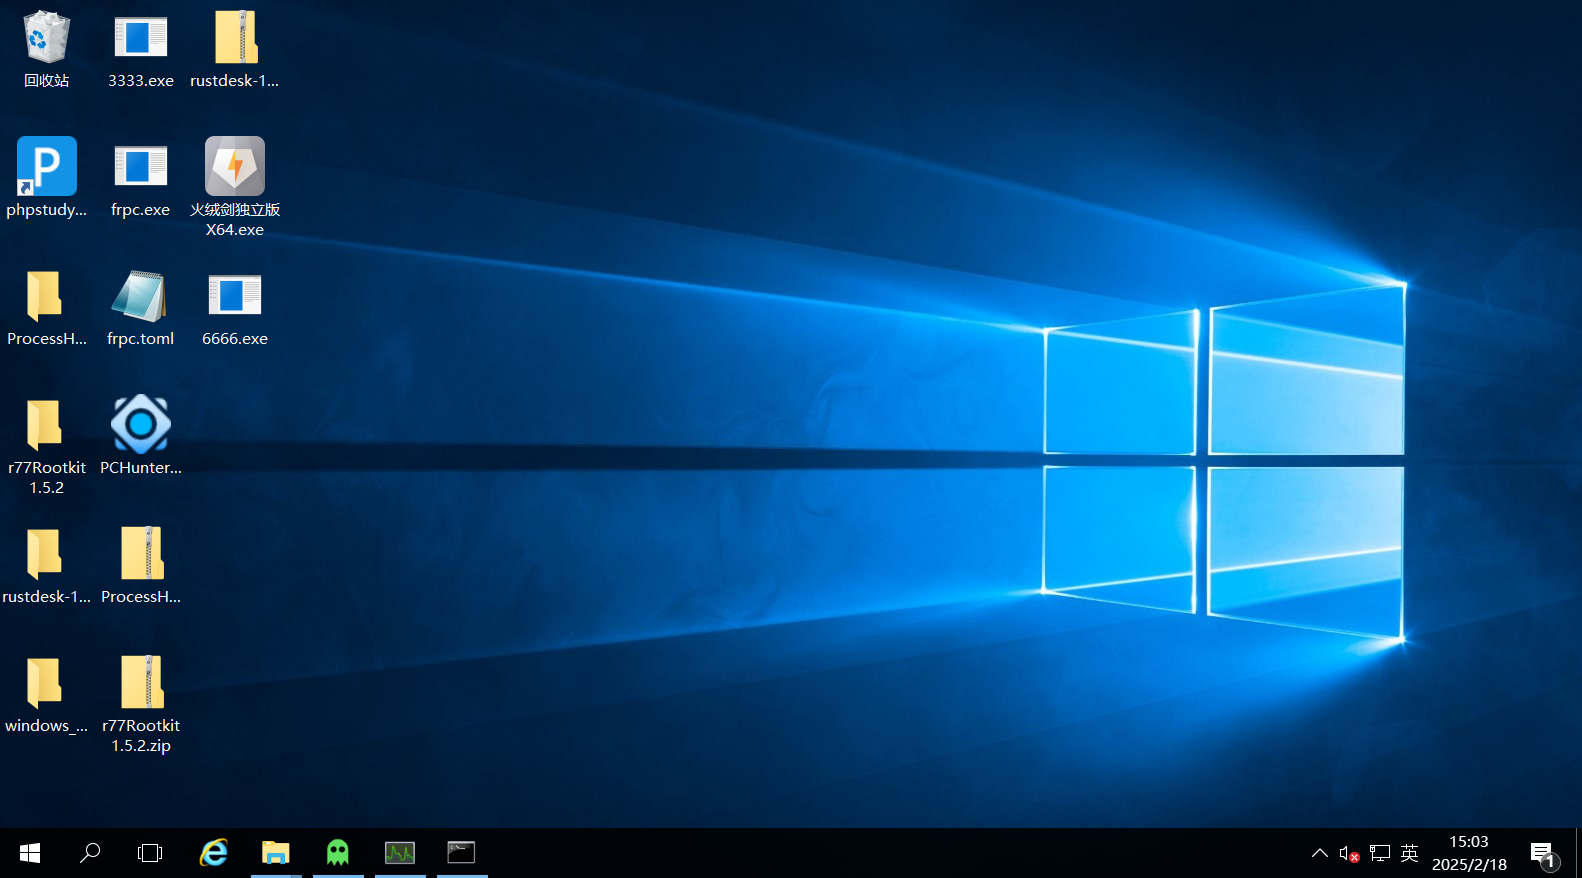Screen dimensions: 1582x878
Task: Switch input language via 英 indicator
Action: [1409, 853]
